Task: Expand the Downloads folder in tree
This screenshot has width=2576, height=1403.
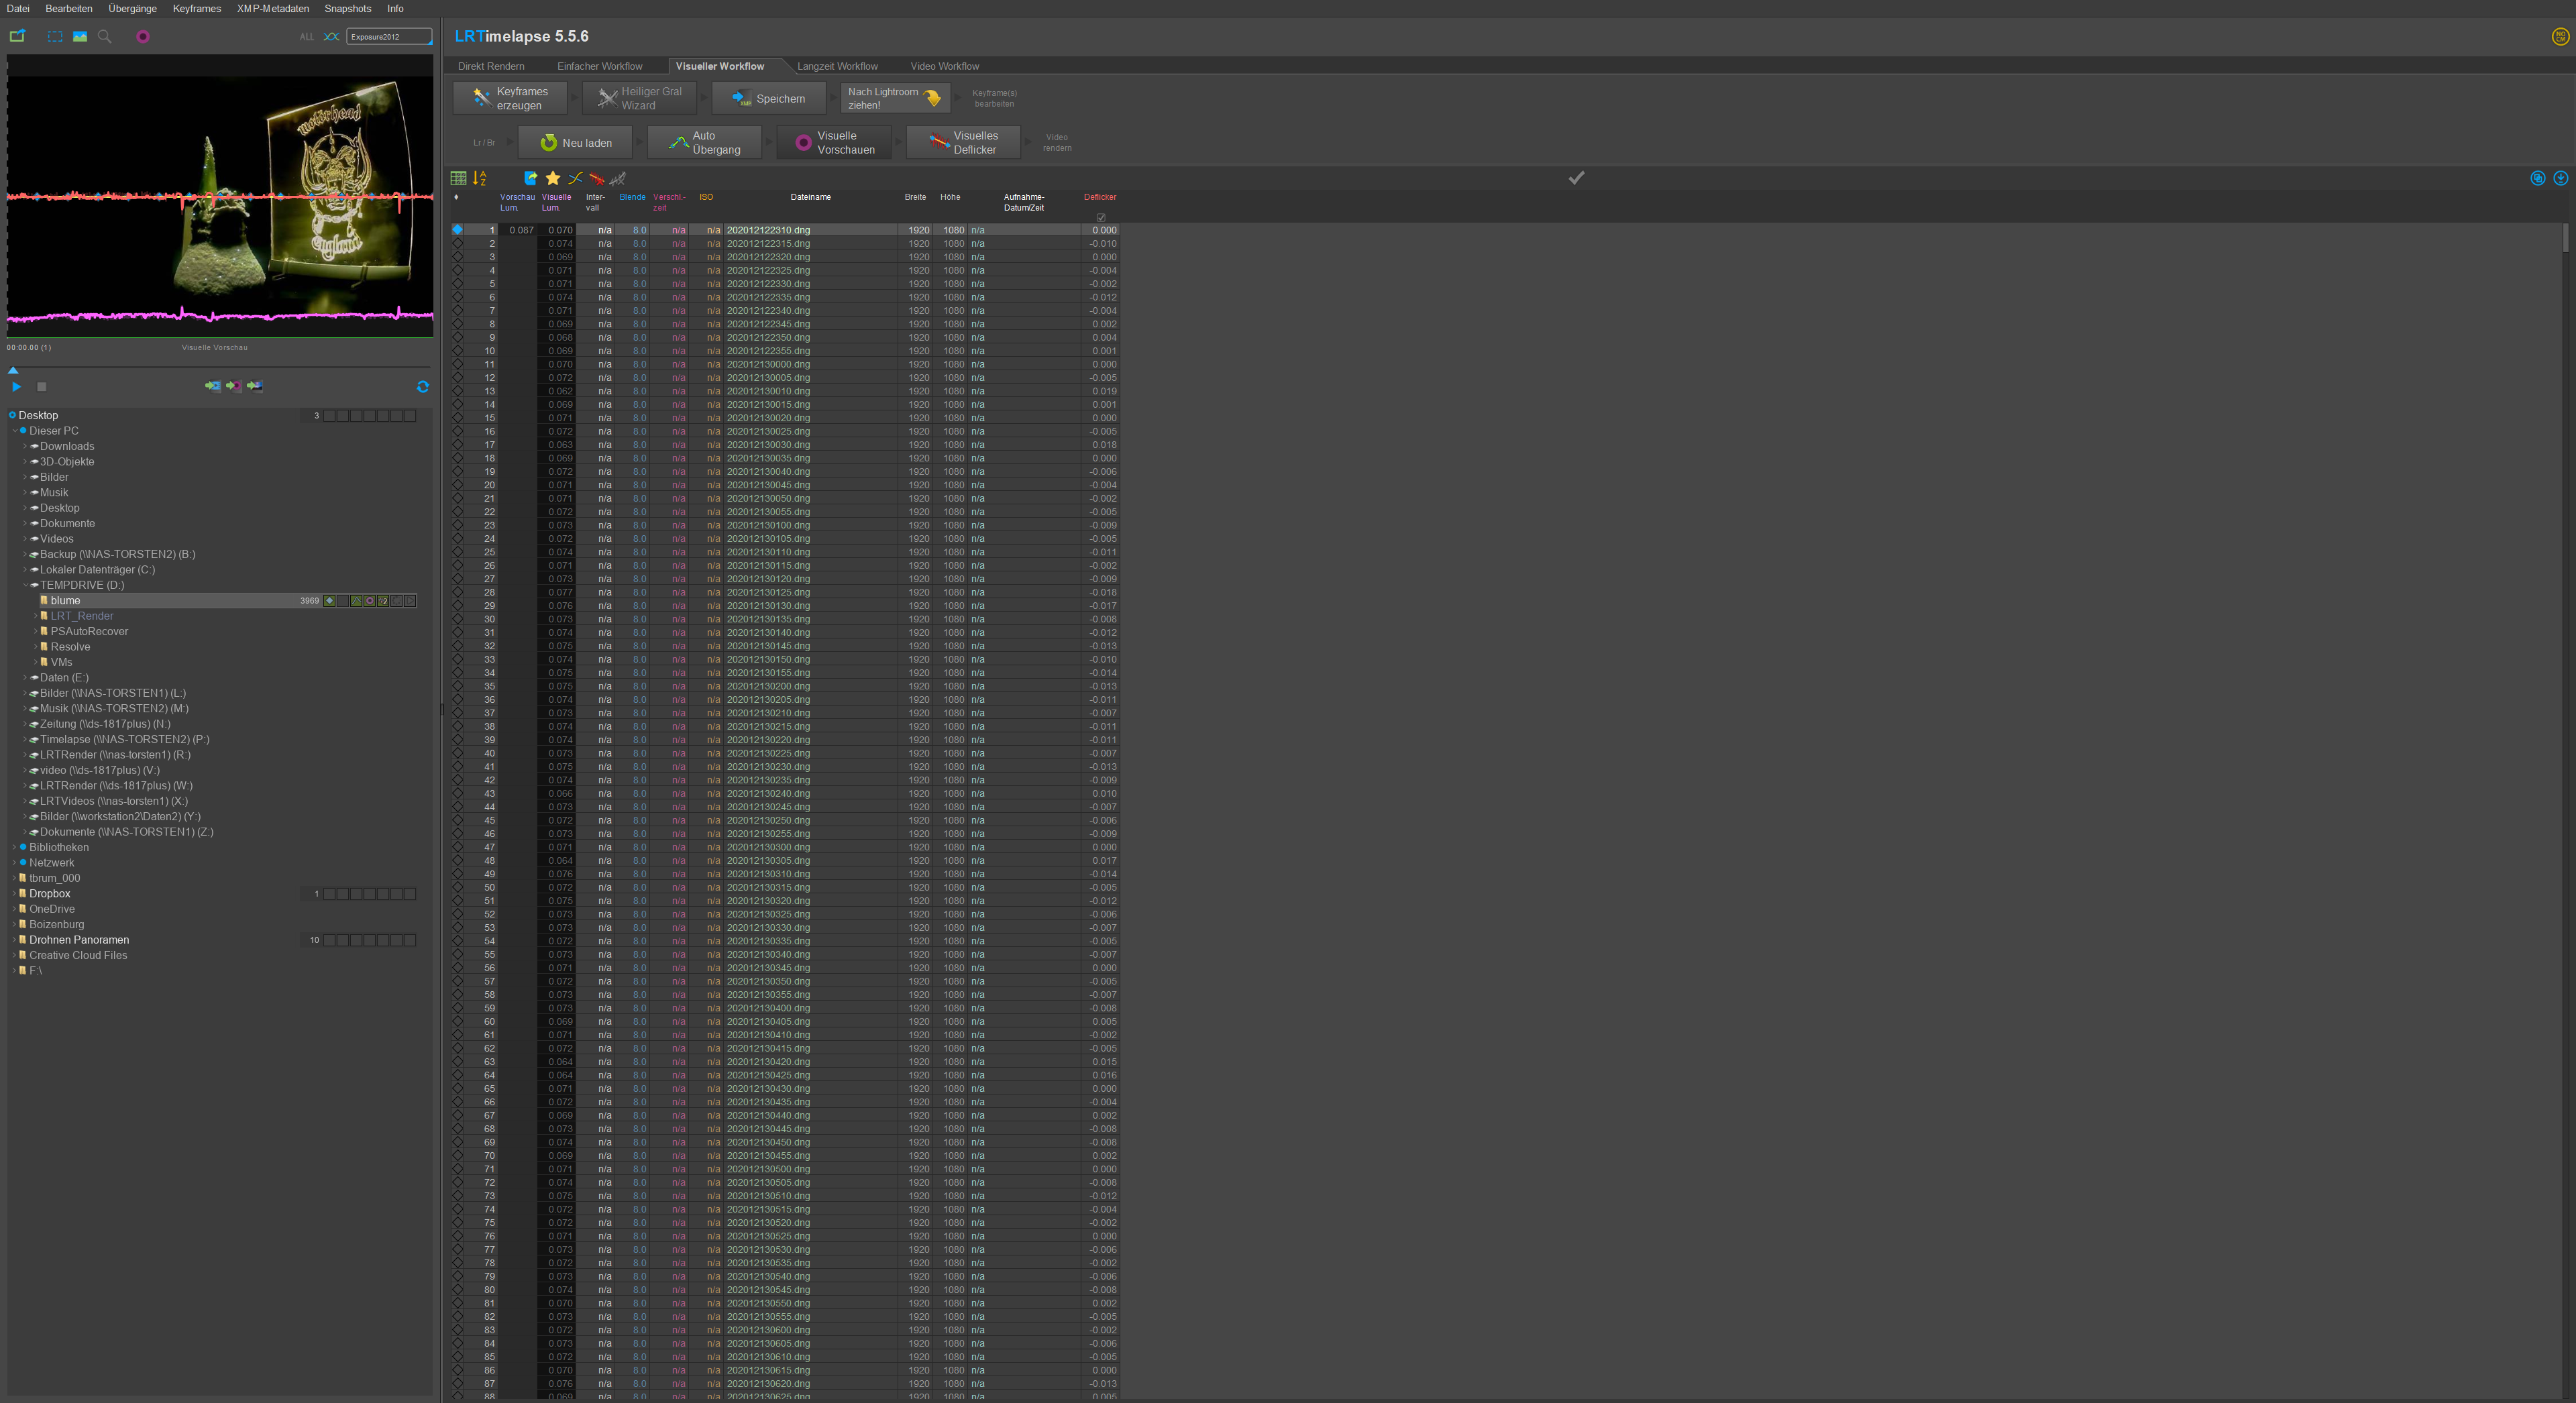Action: point(25,446)
